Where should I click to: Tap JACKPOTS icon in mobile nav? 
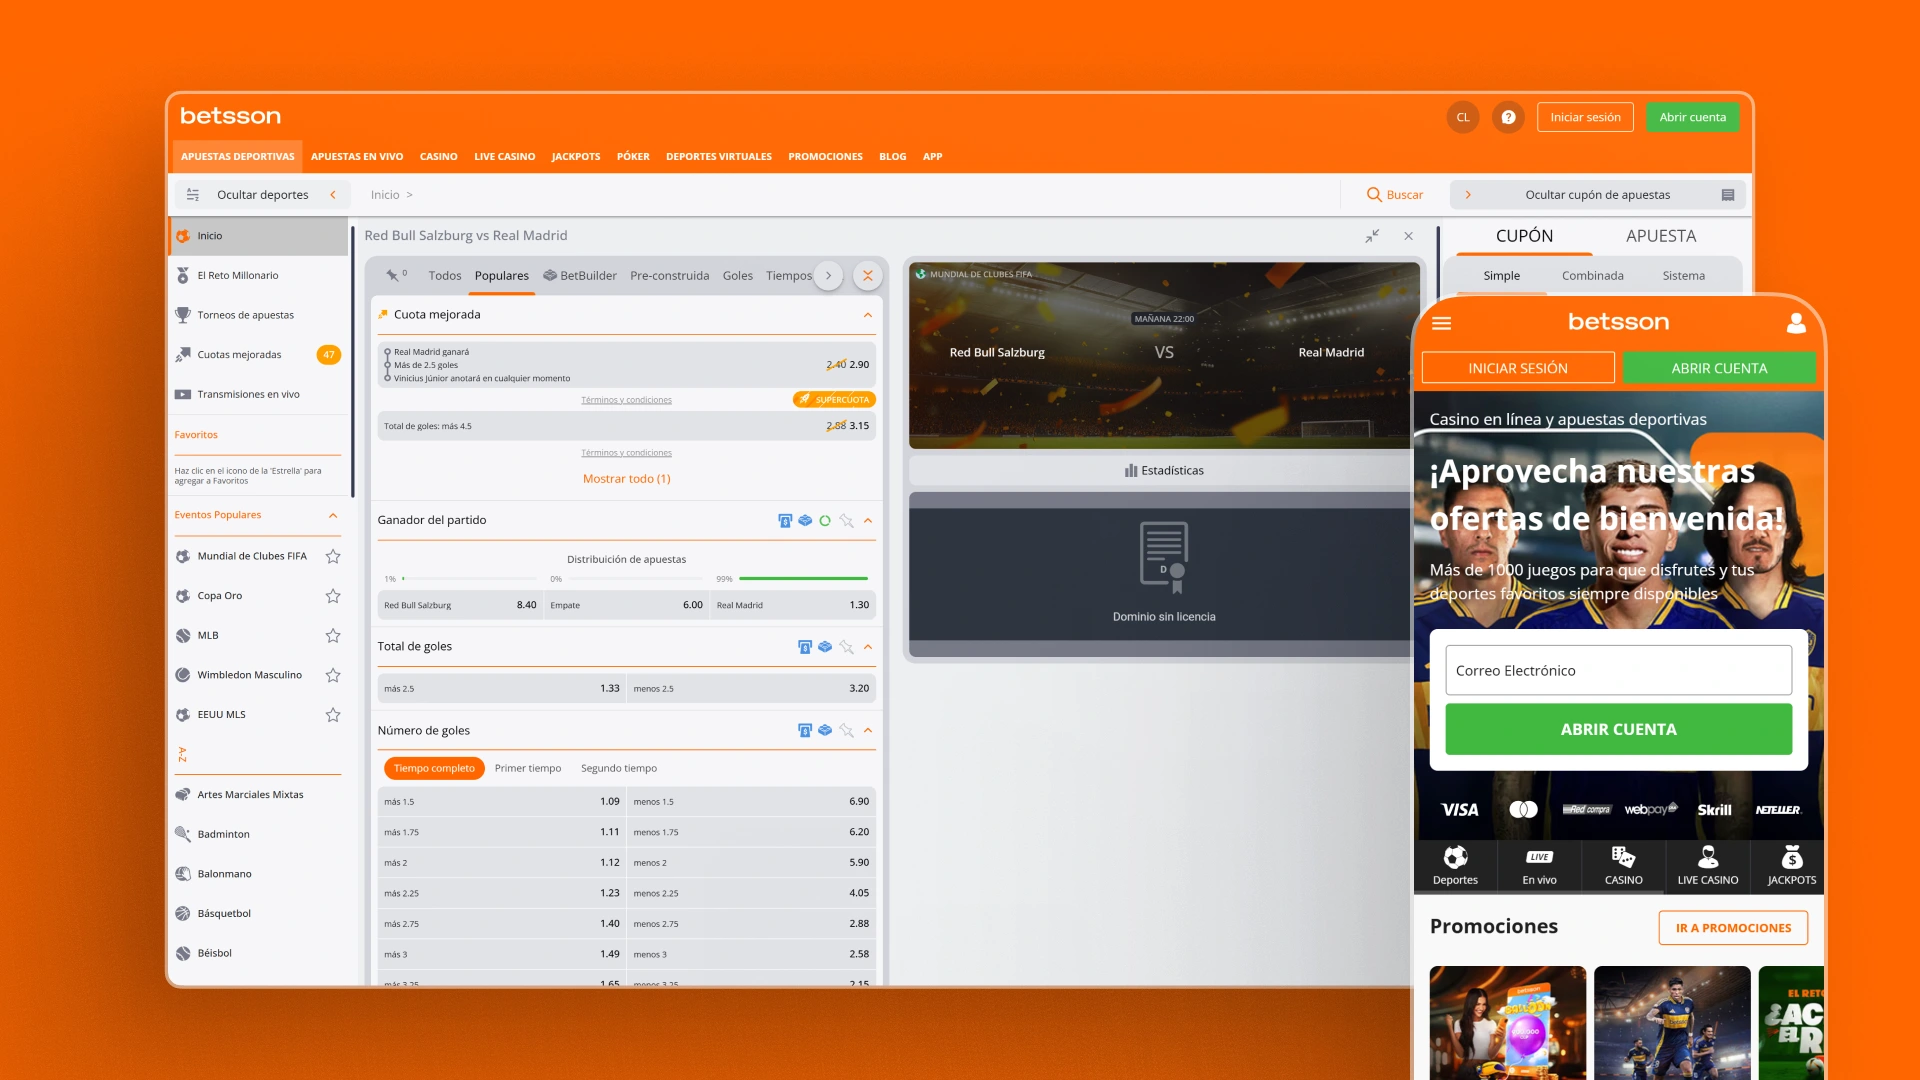(1791, 865)
